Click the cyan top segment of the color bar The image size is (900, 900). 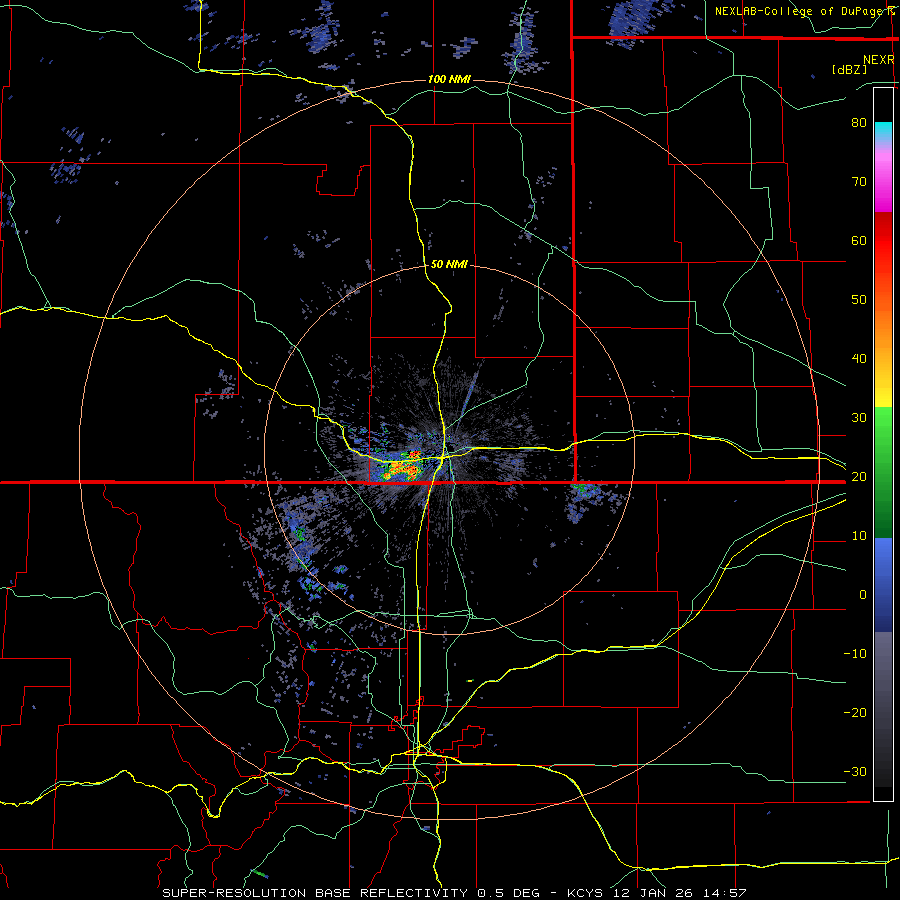(x=883, y=132)
